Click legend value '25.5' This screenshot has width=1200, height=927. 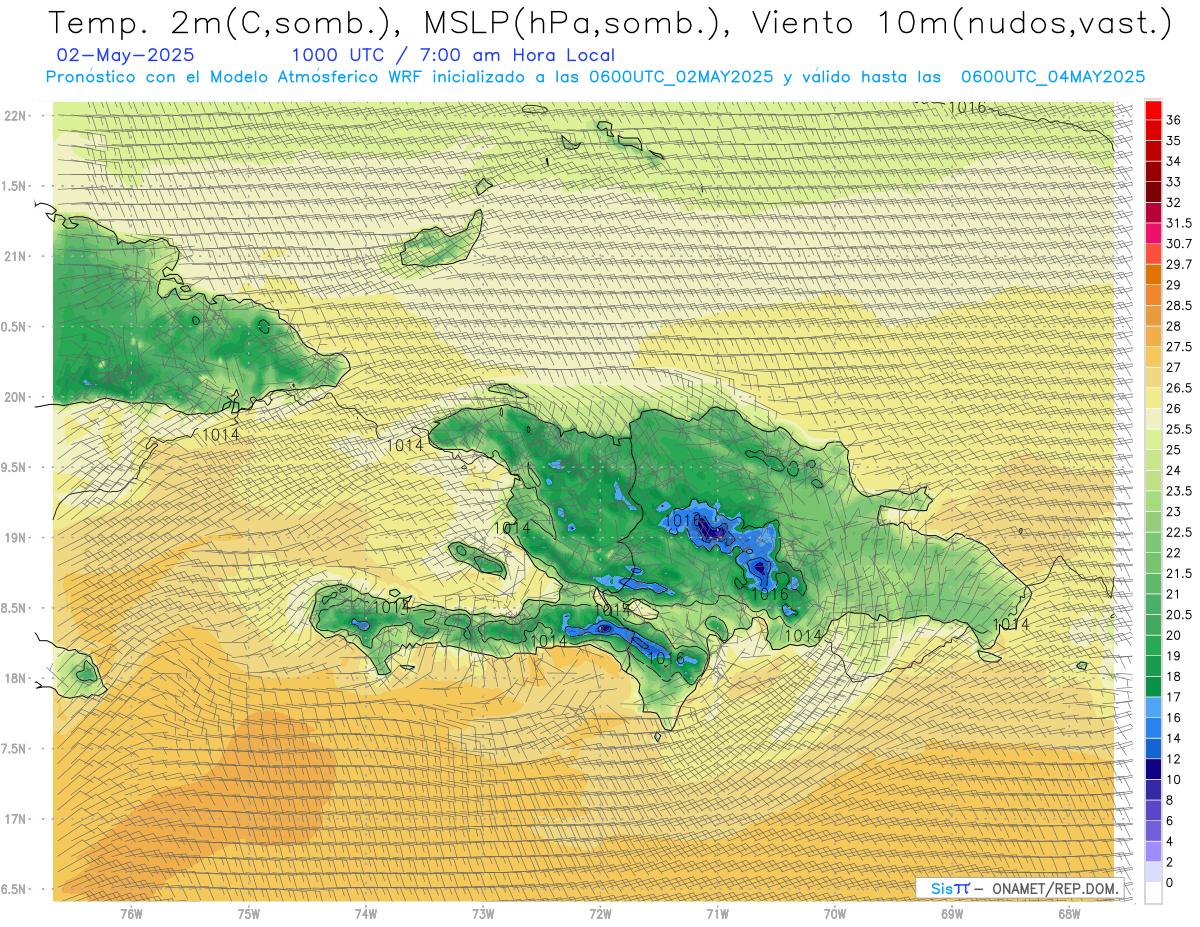click(1179, 429)
